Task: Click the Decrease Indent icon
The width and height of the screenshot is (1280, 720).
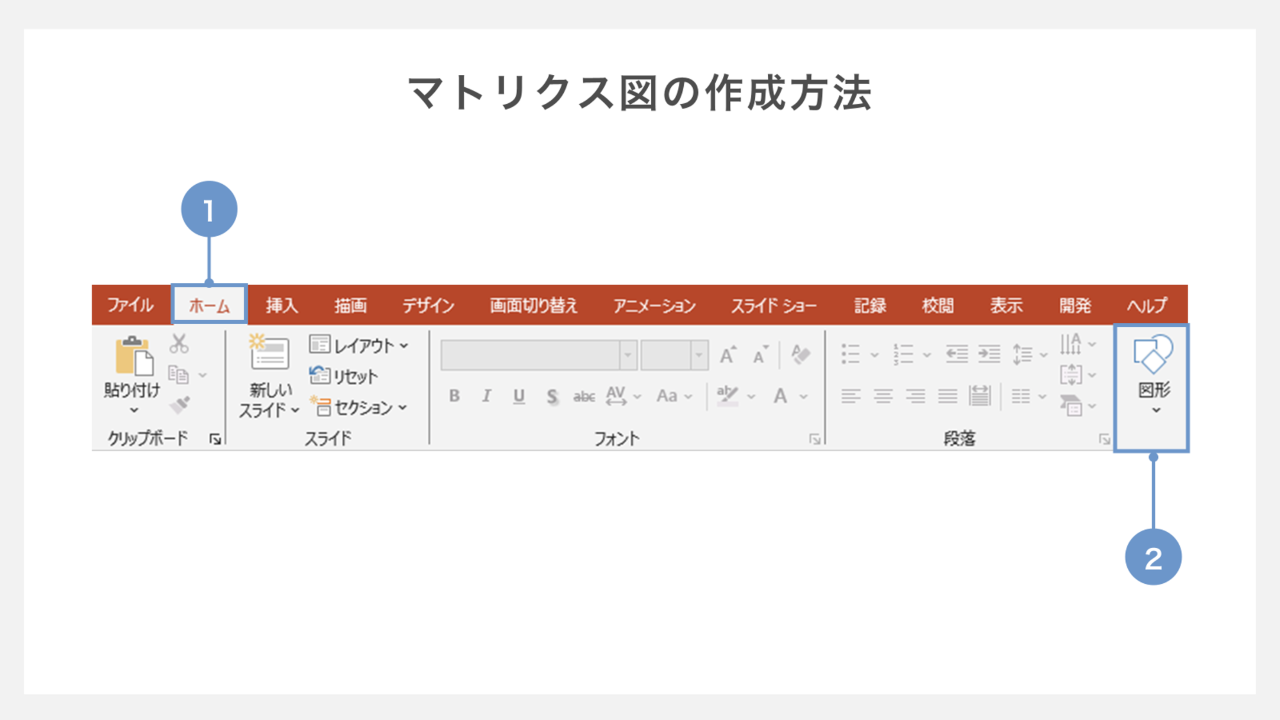Action: click(957, 354)
